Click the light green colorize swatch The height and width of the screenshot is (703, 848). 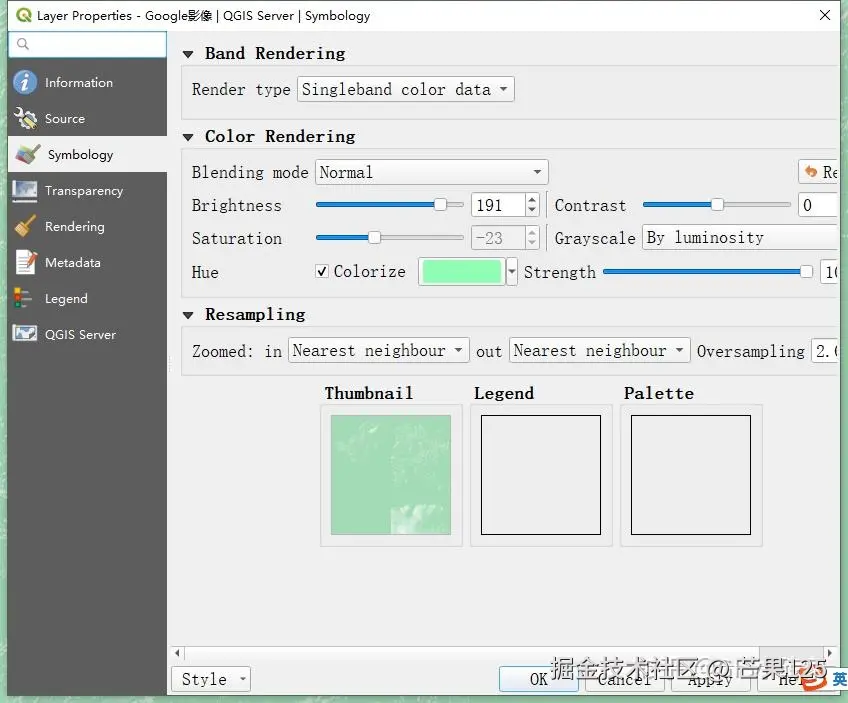461,271
